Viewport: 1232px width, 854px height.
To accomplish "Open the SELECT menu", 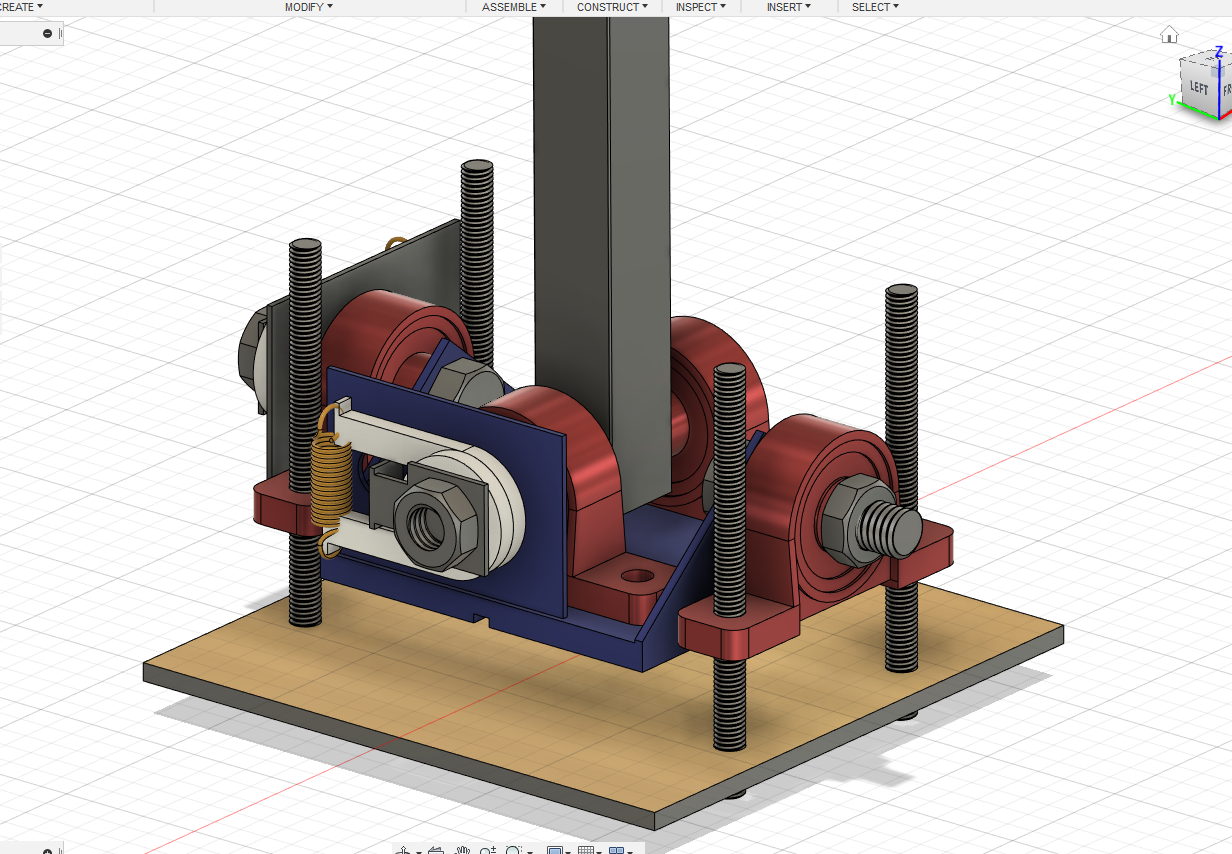I will 875,7.
